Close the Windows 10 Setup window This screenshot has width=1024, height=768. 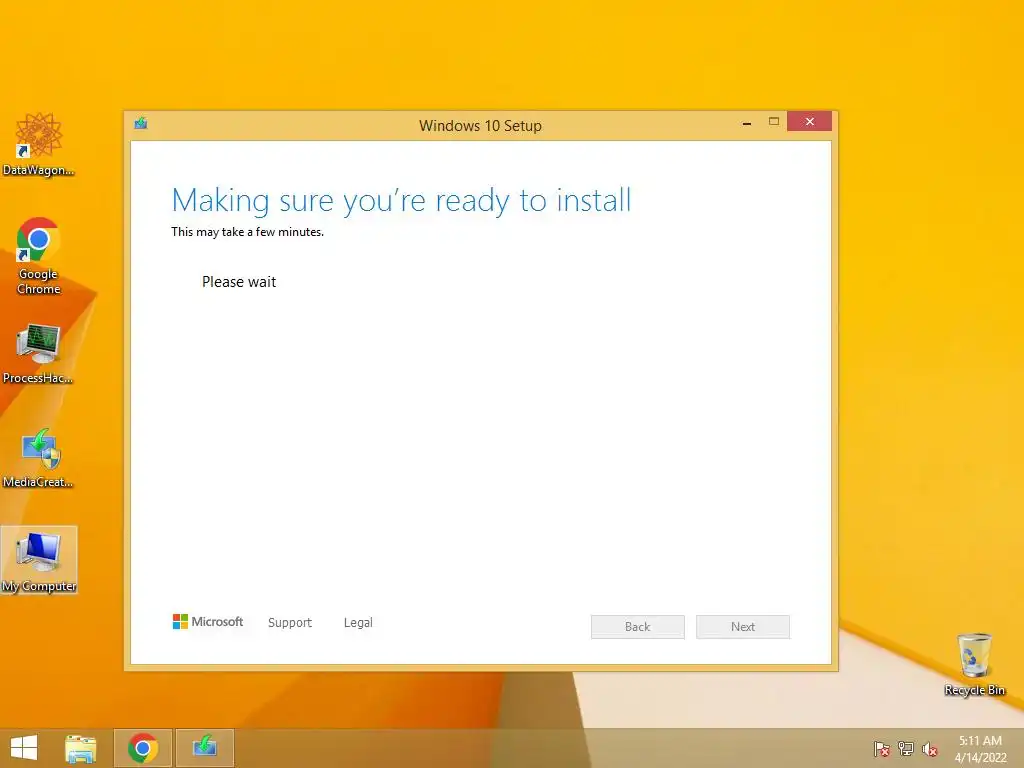click(x=809, y=121)
